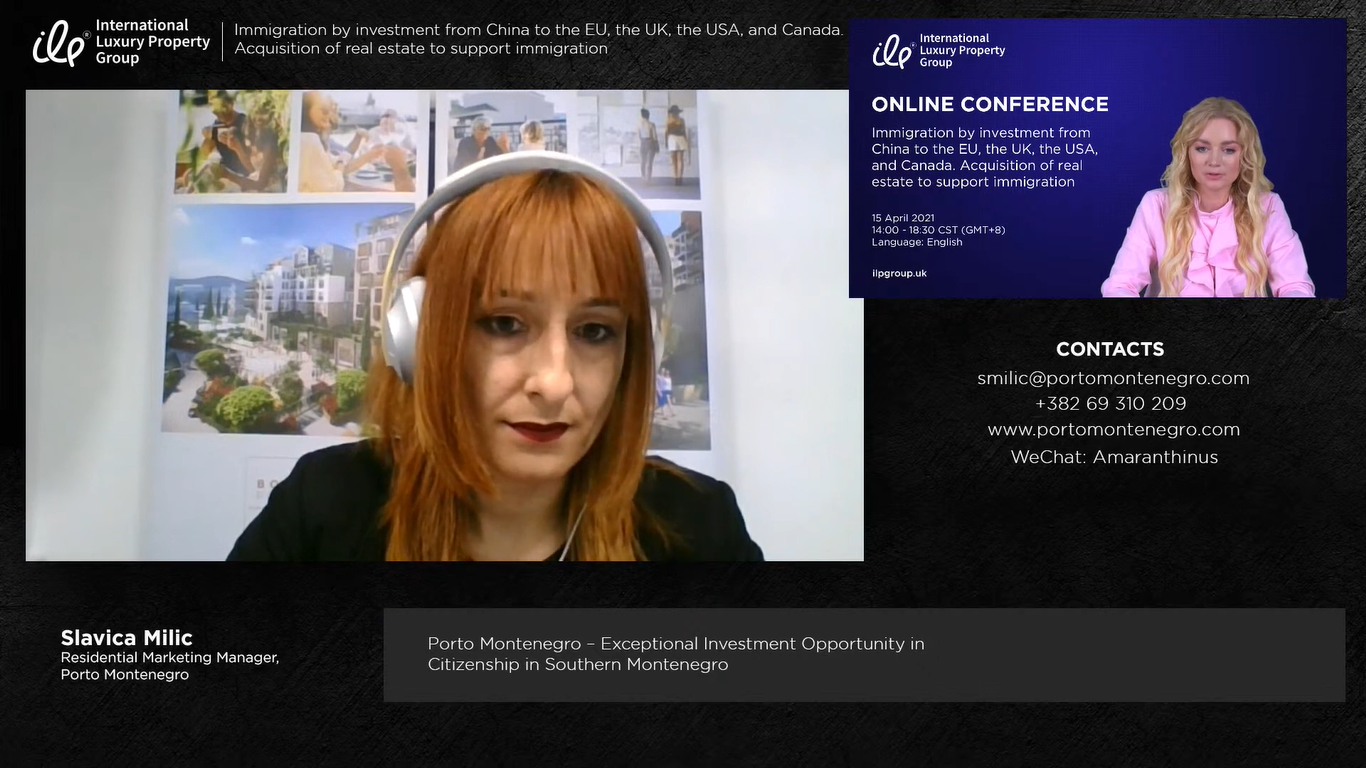Click the waterfront resort poster behind the speaker
Image resolution: width=1366 pixels, height=768 pixels.
click(x=280, y=320)
